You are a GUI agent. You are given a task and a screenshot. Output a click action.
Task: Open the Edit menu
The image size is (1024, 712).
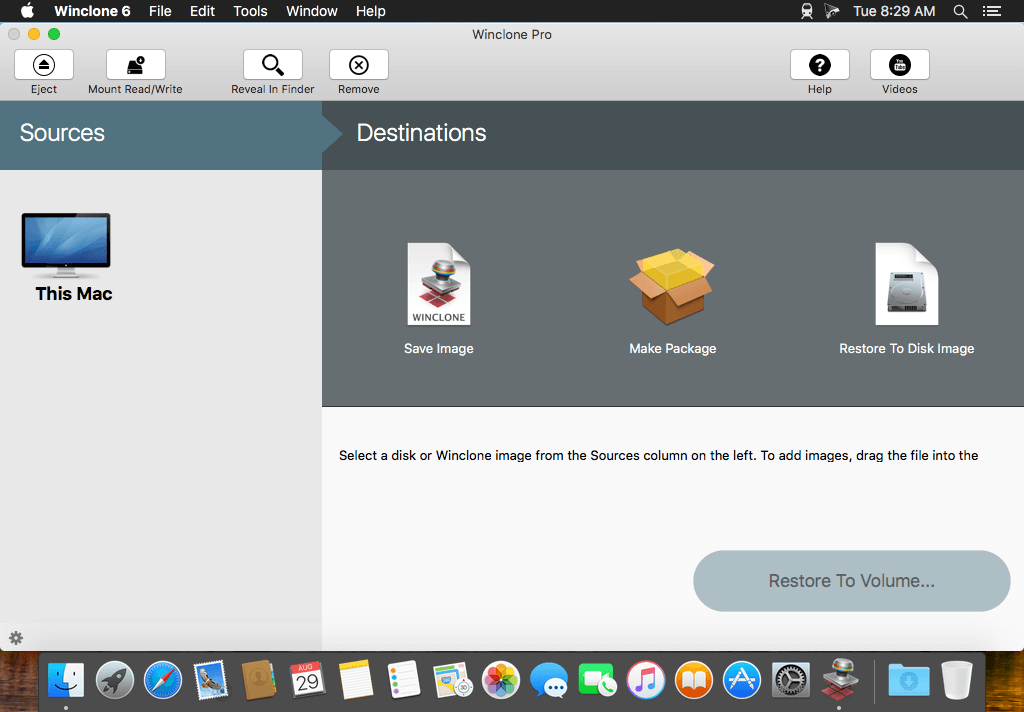tap(202, 11)
